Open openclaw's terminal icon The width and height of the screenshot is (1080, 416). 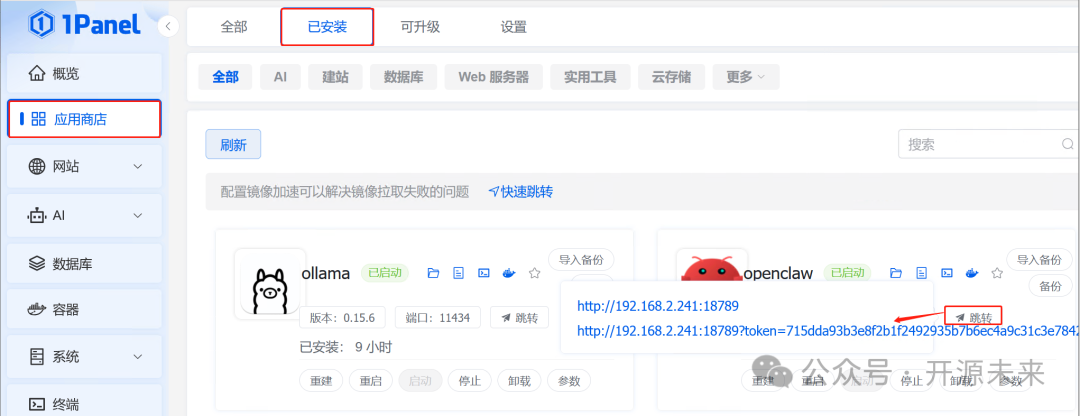[946, 273]
